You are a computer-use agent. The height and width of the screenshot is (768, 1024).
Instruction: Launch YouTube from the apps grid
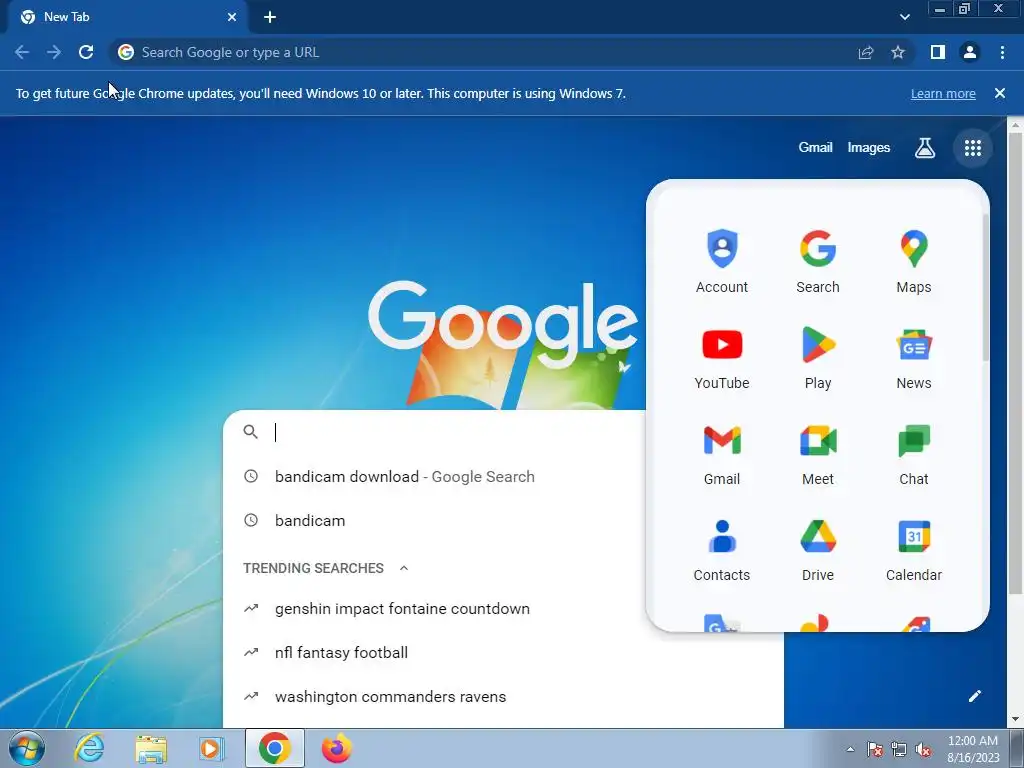click(x=722, y=358)
